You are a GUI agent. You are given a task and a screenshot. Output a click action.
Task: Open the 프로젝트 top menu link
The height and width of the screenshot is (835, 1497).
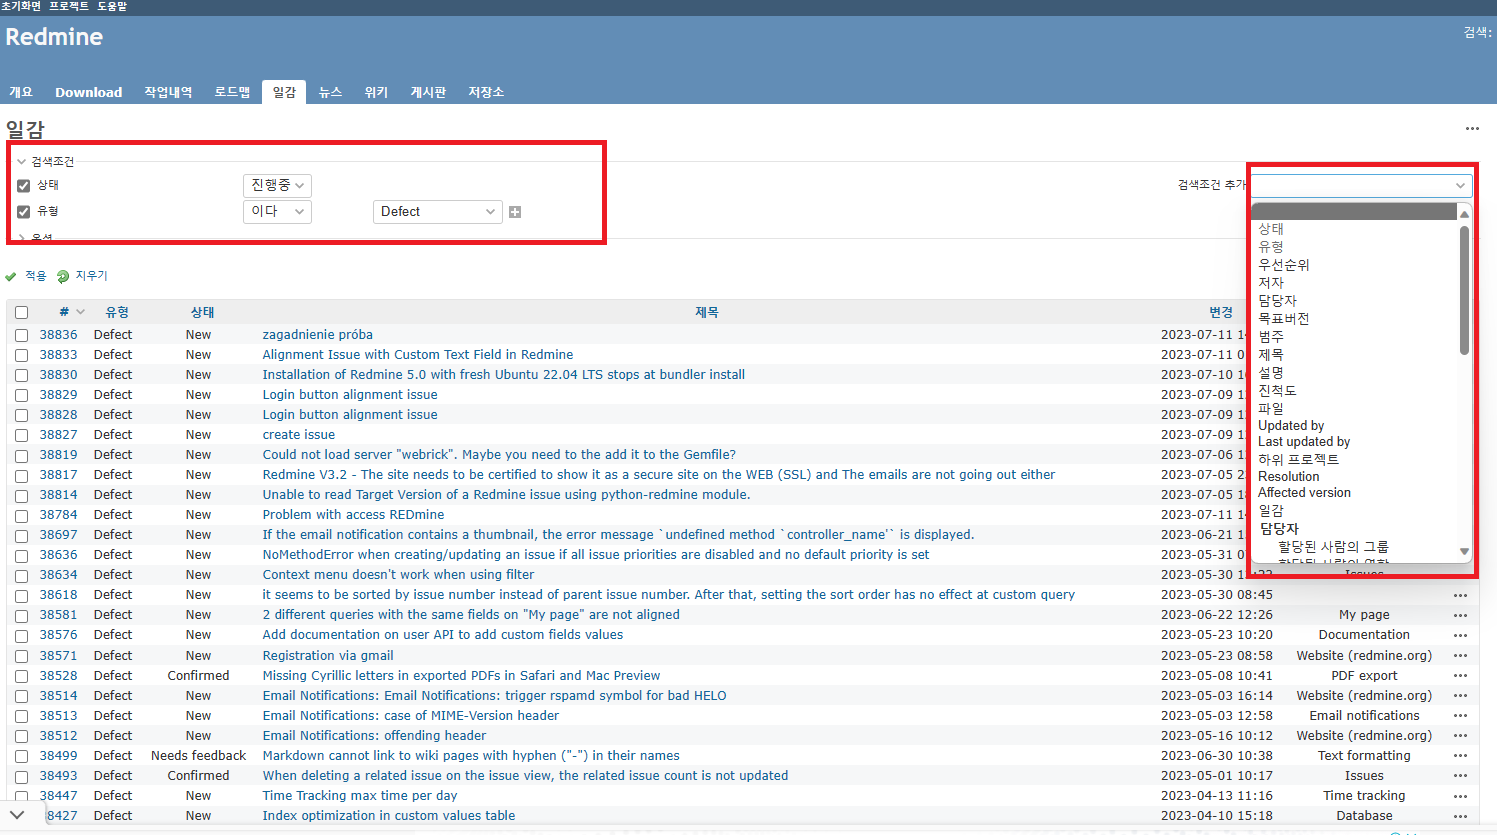pos(69,6)
